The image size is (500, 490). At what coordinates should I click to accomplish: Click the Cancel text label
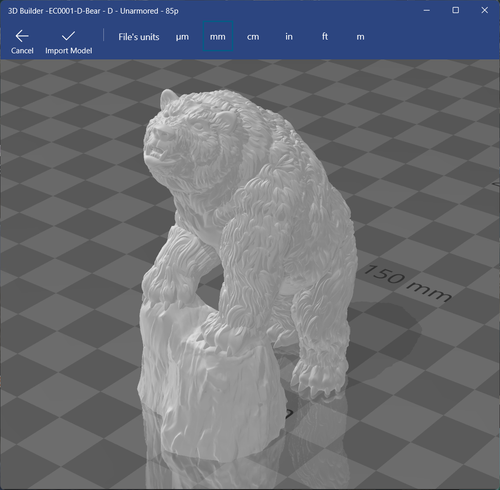click(22, 51)
